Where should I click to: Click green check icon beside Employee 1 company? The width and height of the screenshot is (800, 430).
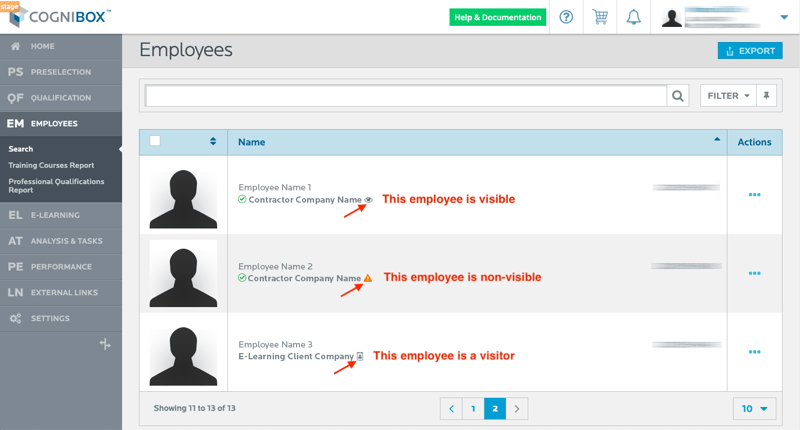[x=242, y=199]
